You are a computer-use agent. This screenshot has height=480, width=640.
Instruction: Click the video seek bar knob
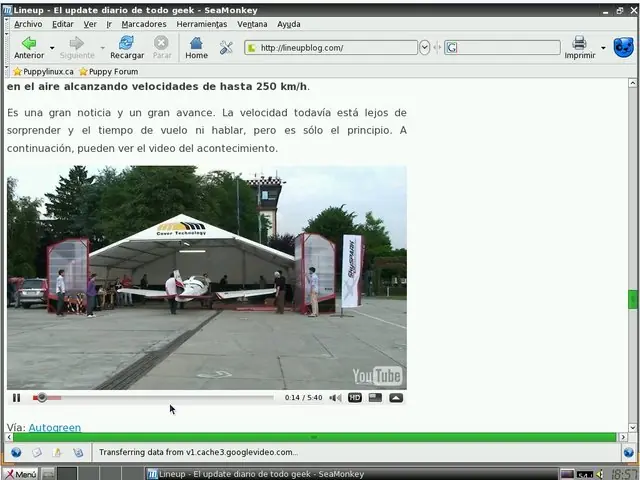41,397
